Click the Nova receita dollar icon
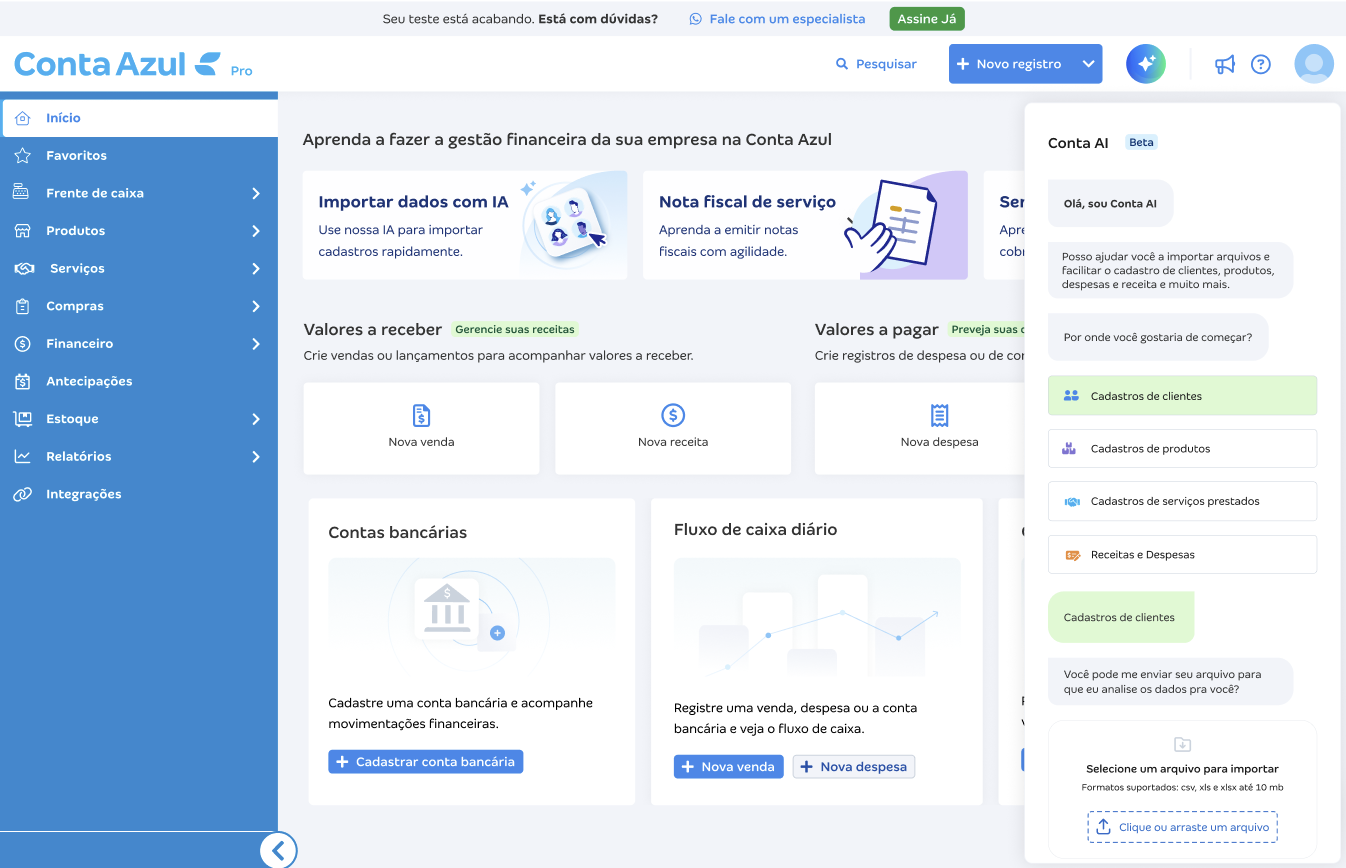 pyautogui.click(x=673, y=415)
